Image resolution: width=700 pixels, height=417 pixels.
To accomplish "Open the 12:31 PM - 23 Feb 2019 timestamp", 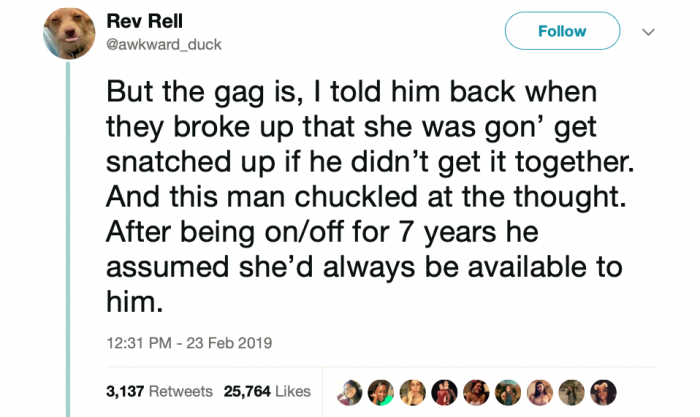I will tap(189, 343).
